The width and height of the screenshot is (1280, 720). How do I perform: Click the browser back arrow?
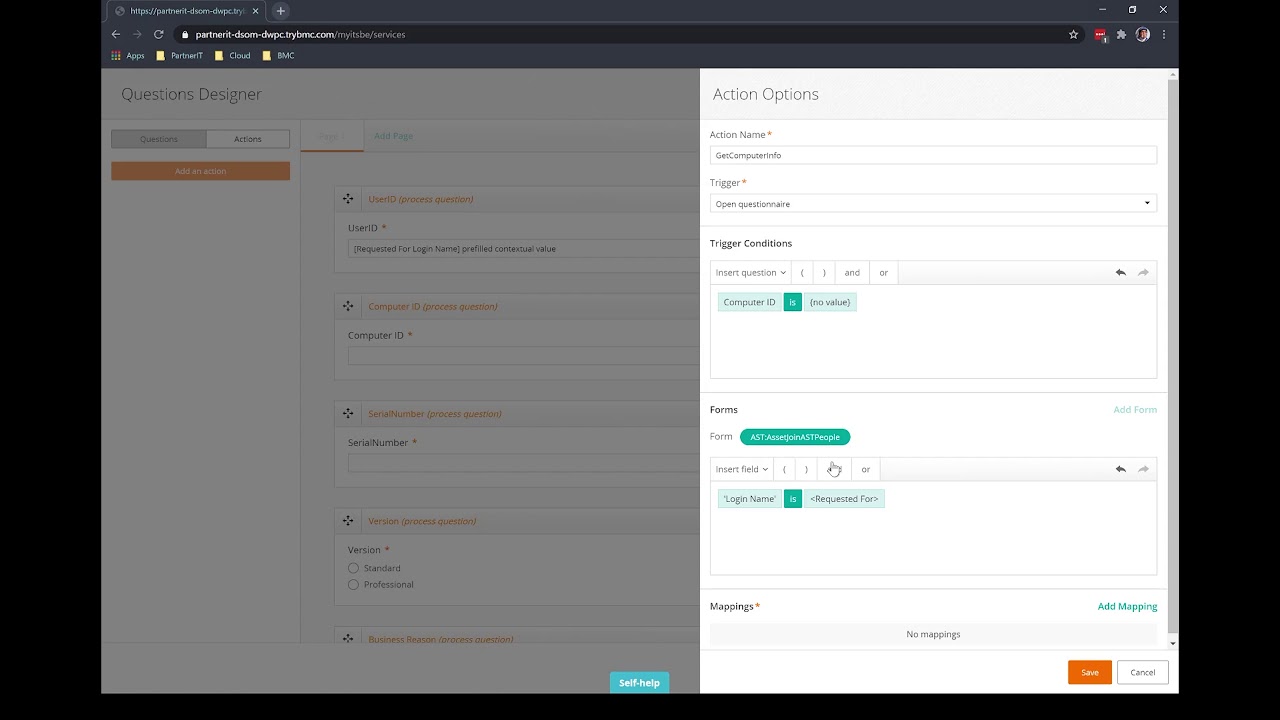116,34
